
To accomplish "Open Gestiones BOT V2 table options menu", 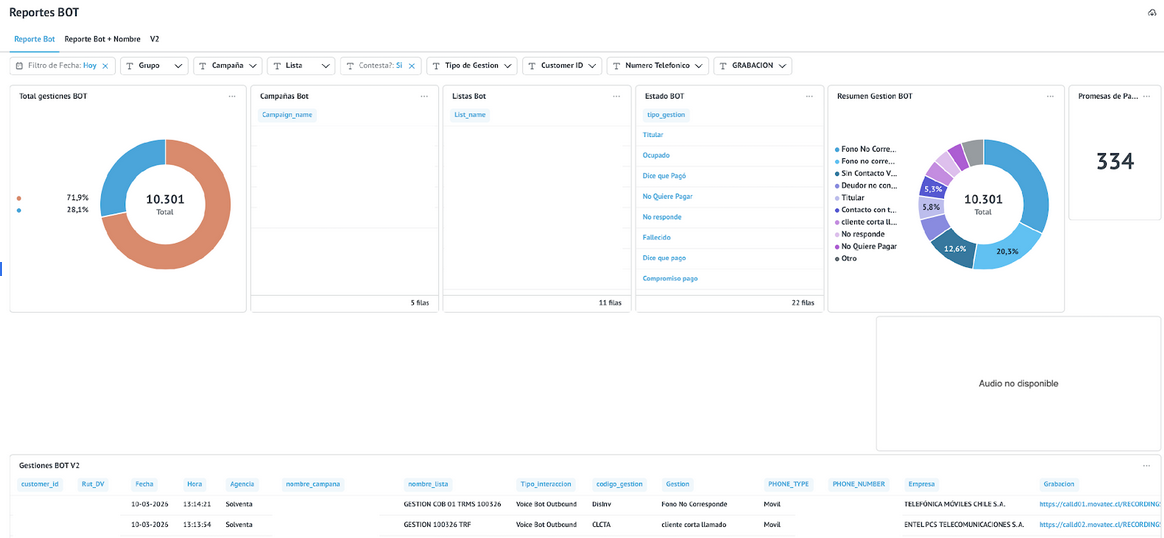I will [x=1146, y=465].
